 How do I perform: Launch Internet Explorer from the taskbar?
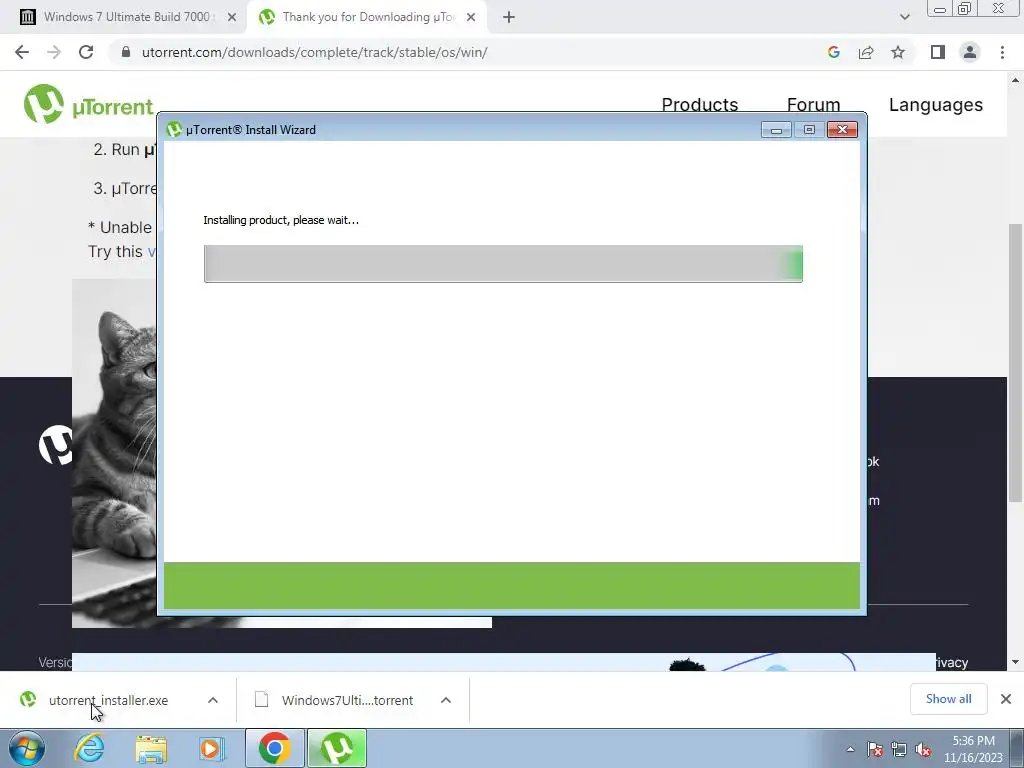89,748
